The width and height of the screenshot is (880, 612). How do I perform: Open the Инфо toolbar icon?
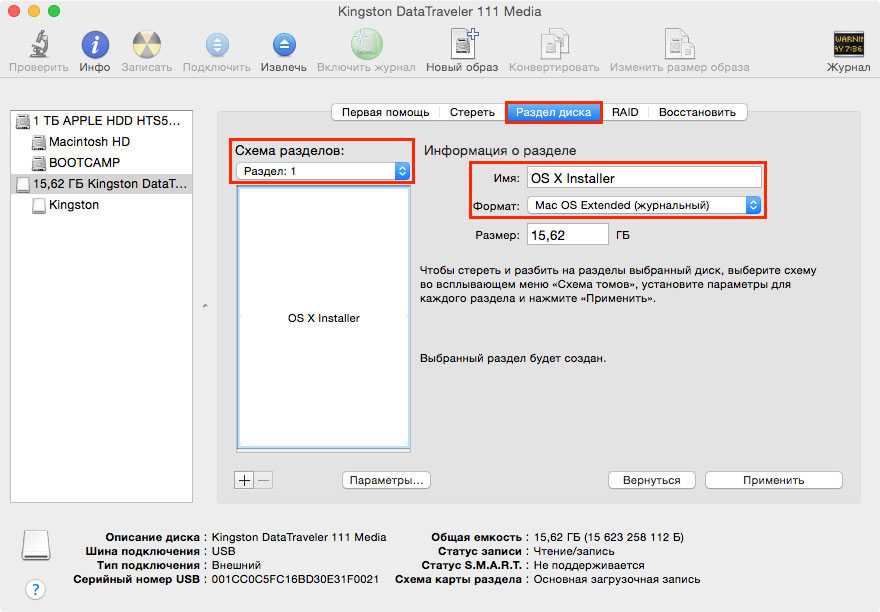point(95,44)
